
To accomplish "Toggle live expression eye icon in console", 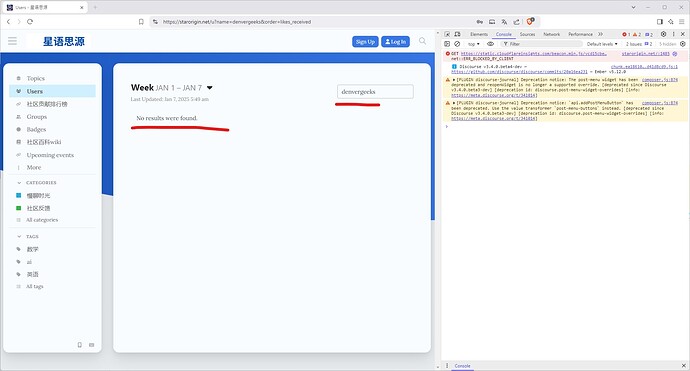I will pos(490,44).
